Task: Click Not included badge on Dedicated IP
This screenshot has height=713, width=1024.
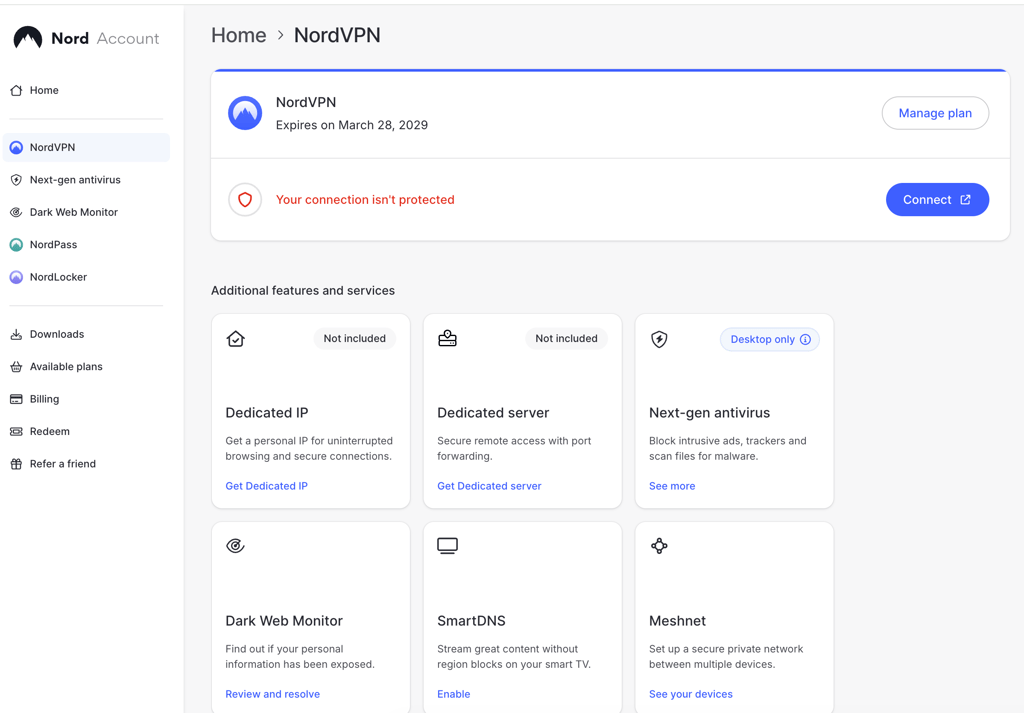Action: pos(355,338)
